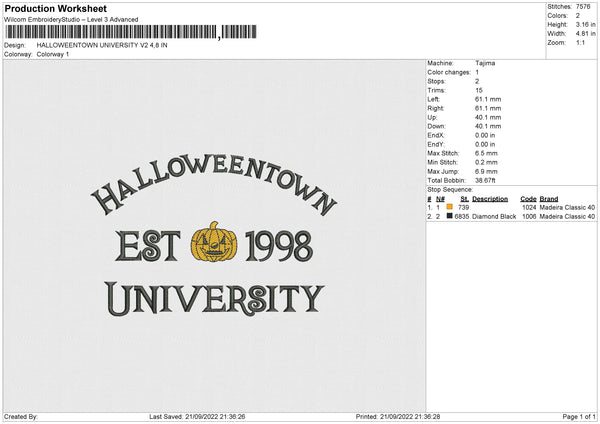The width and height of the screenshot is (600, 424).
Task: Click the "Last Saved" timestamp in footer
Action: 197,417
